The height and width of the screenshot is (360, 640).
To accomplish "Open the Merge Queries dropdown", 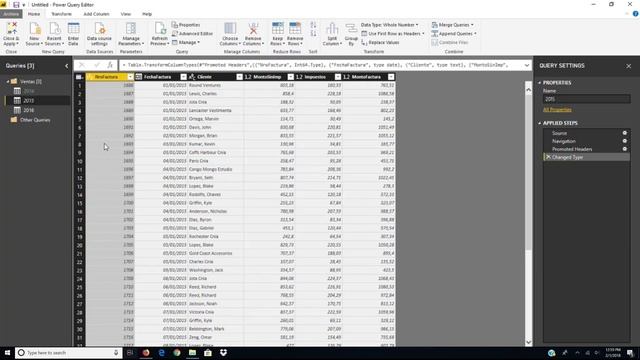I will pos(453,25).
